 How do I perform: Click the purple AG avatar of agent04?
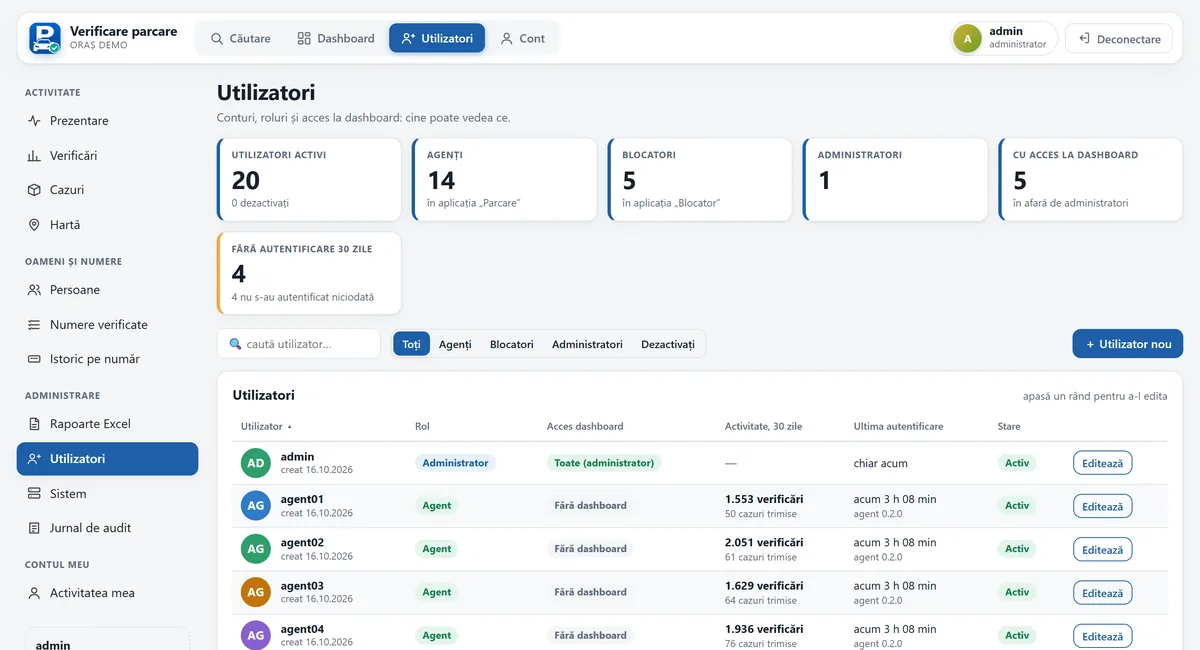(256, 635)
